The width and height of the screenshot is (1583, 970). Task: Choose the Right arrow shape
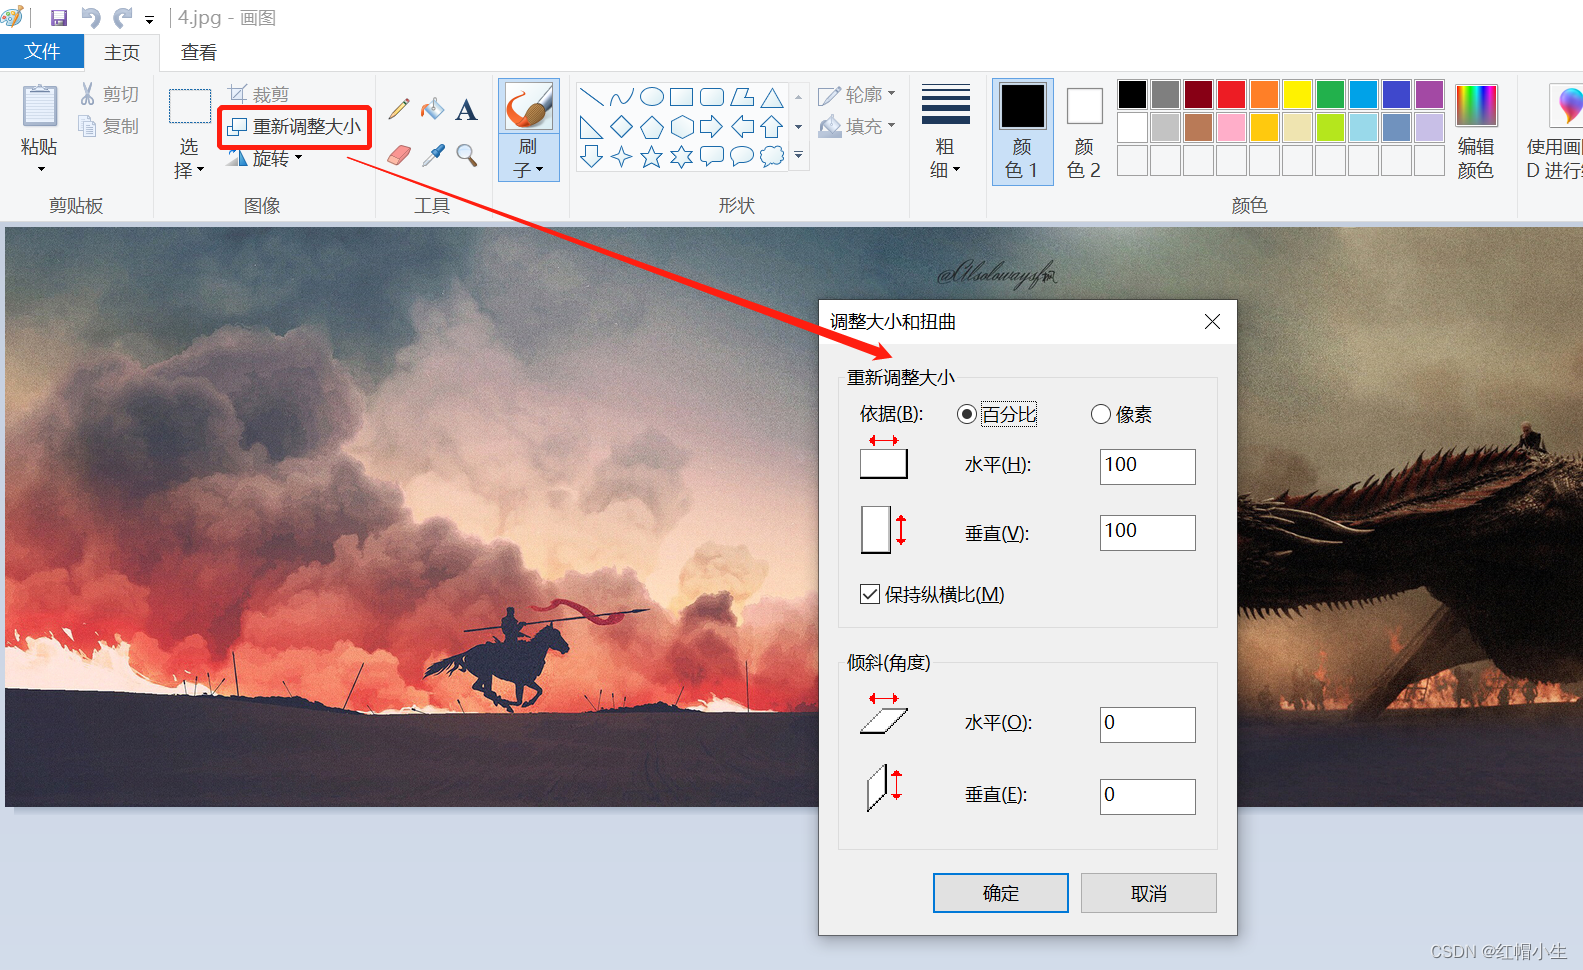[x=712, y=127]
